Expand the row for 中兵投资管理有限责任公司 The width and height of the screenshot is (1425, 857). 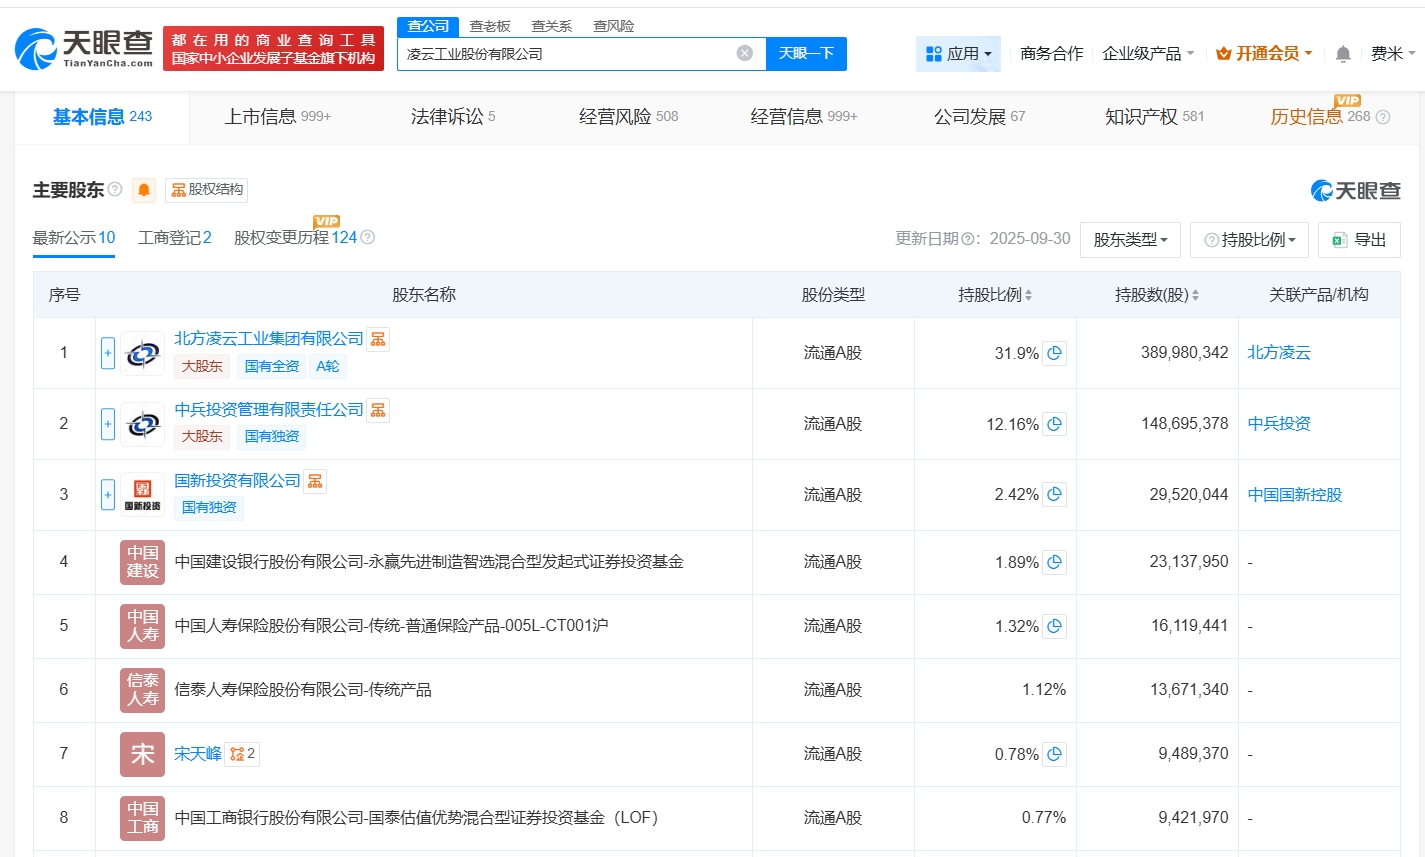(x=107, y=424)
